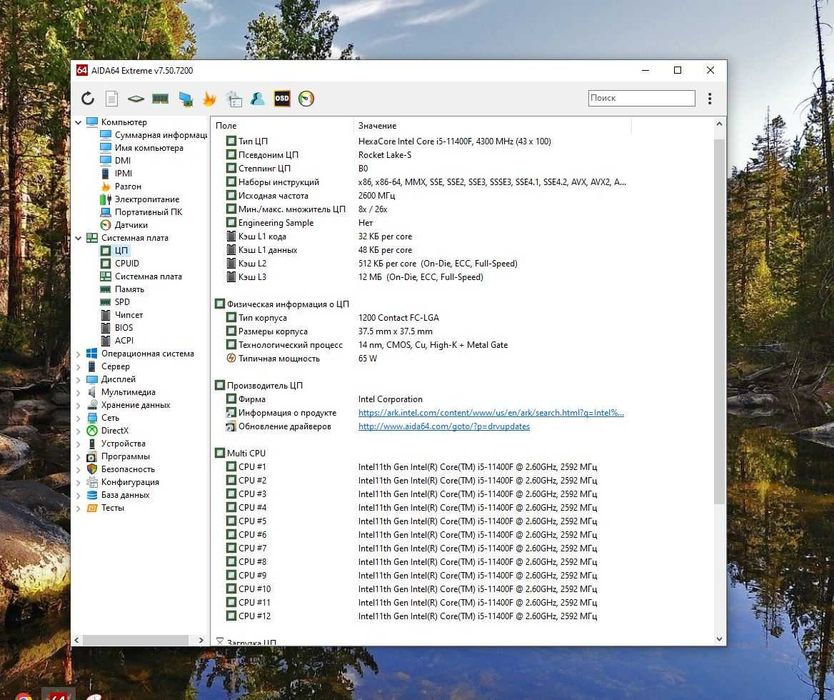Open the aida64.com driver updates link
Viewport: 834px width, 700px height.
(x=444, y=426)
